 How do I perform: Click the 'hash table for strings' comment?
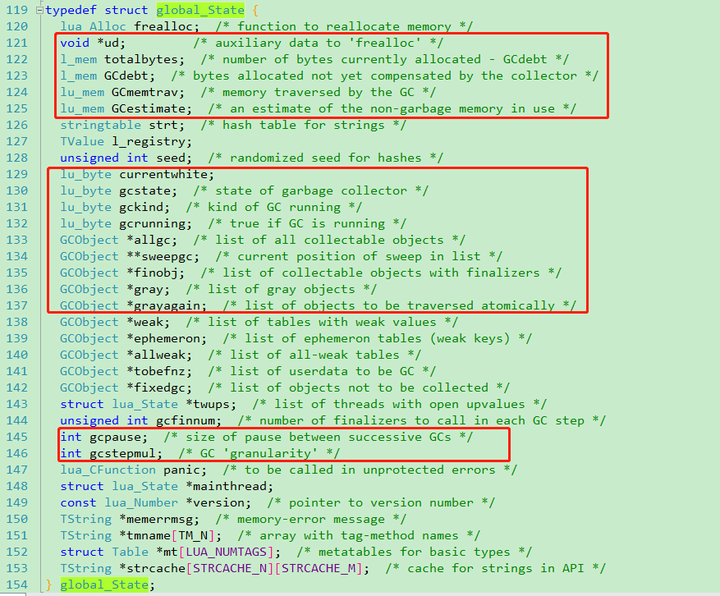(304, 125)
